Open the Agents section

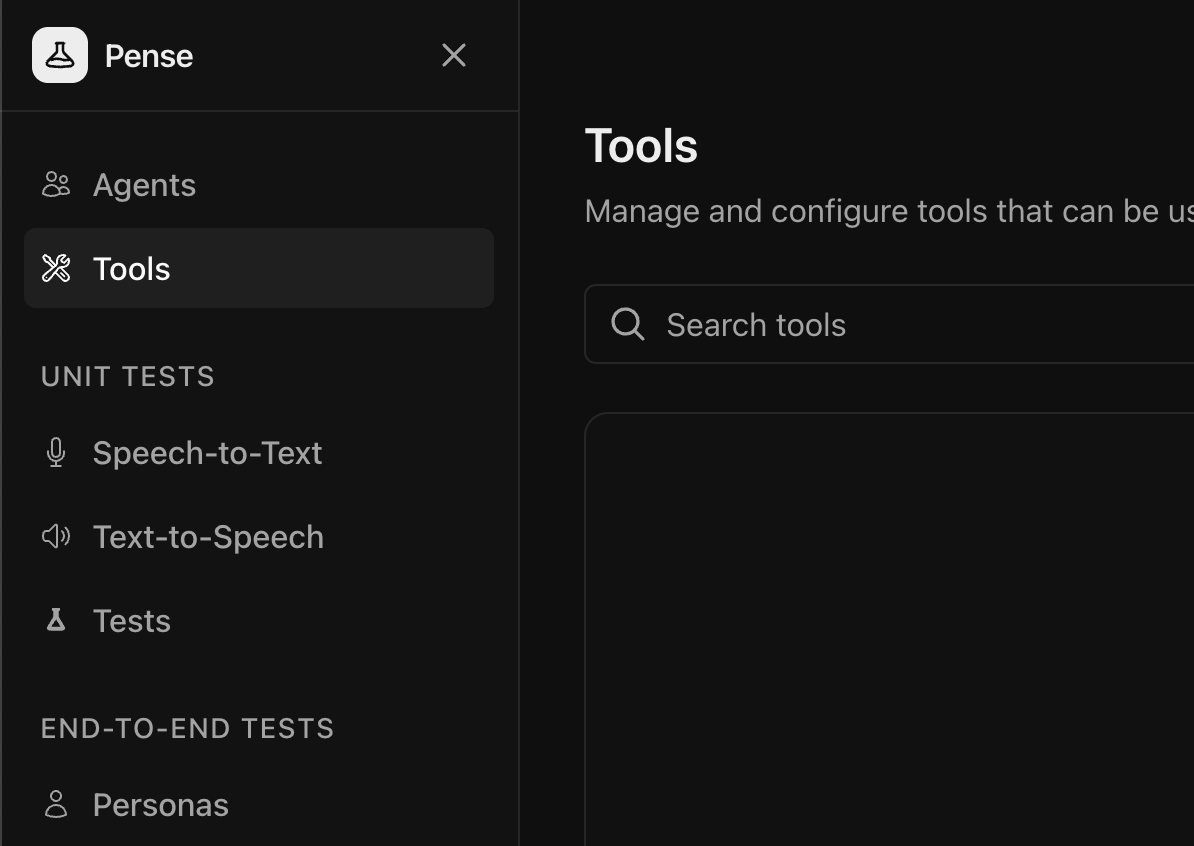[x=145, y=184]
